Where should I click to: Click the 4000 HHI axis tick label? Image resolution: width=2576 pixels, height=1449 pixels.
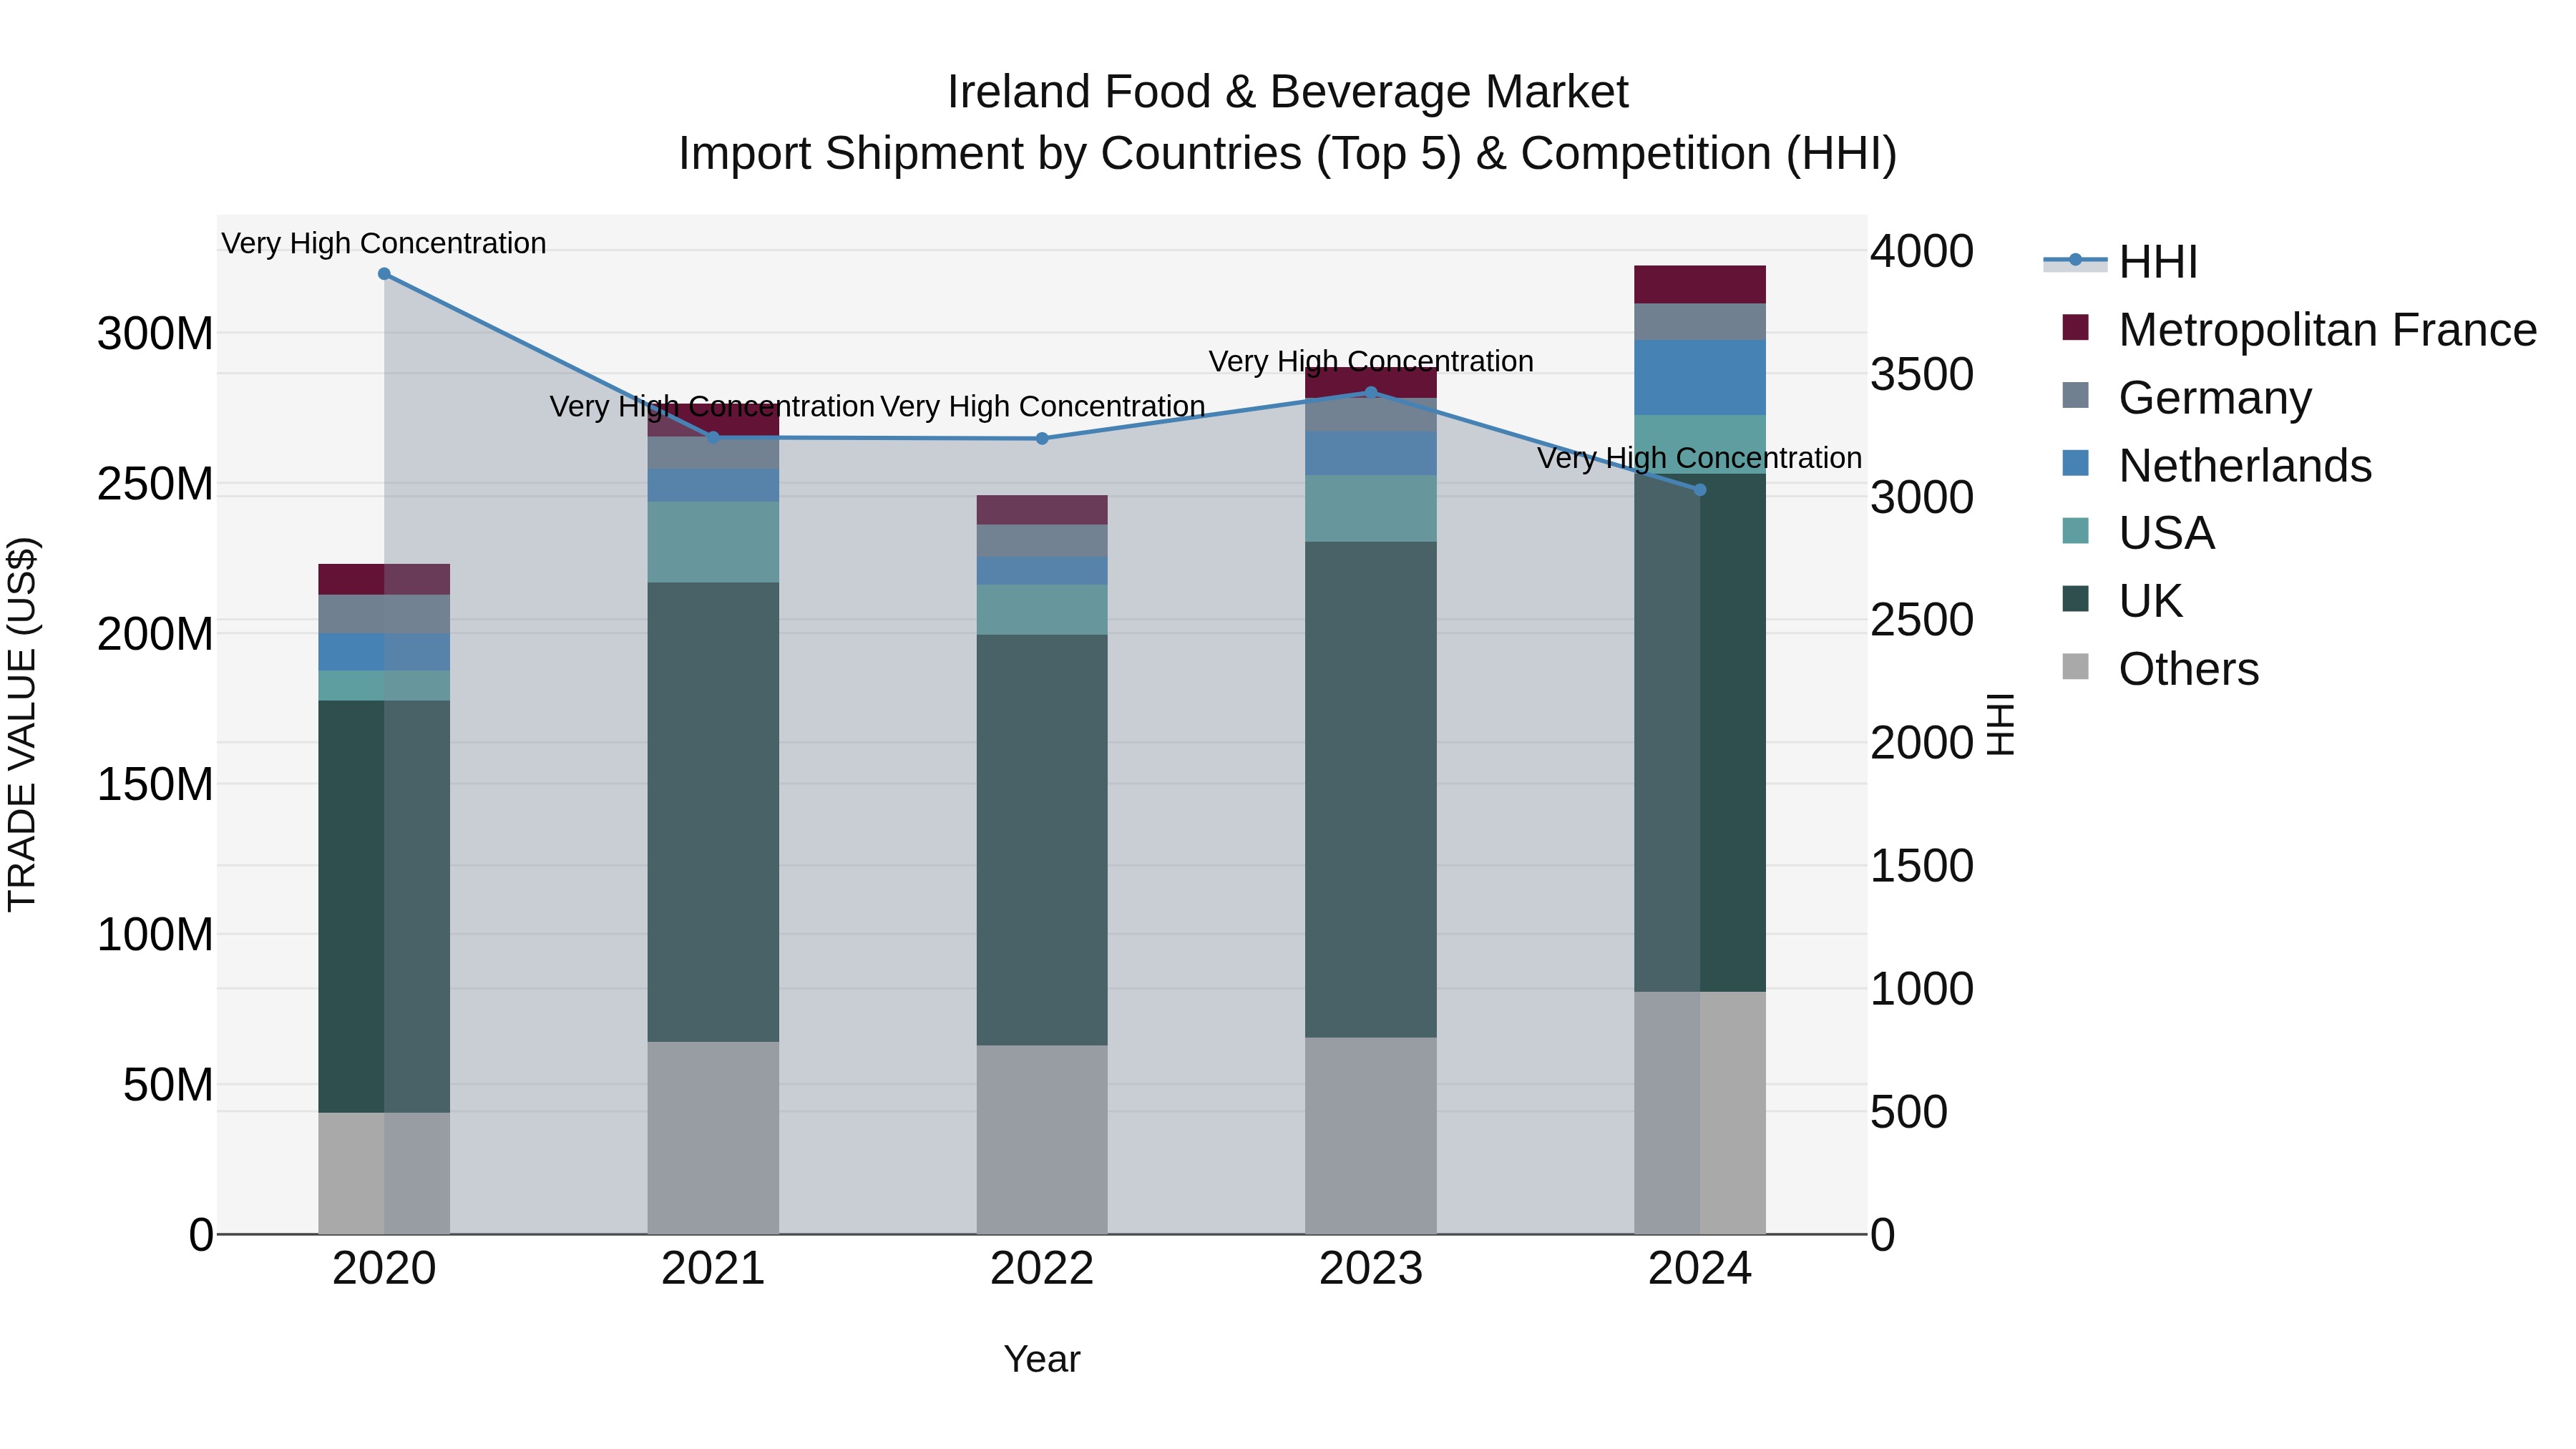tap(1922, 251)
